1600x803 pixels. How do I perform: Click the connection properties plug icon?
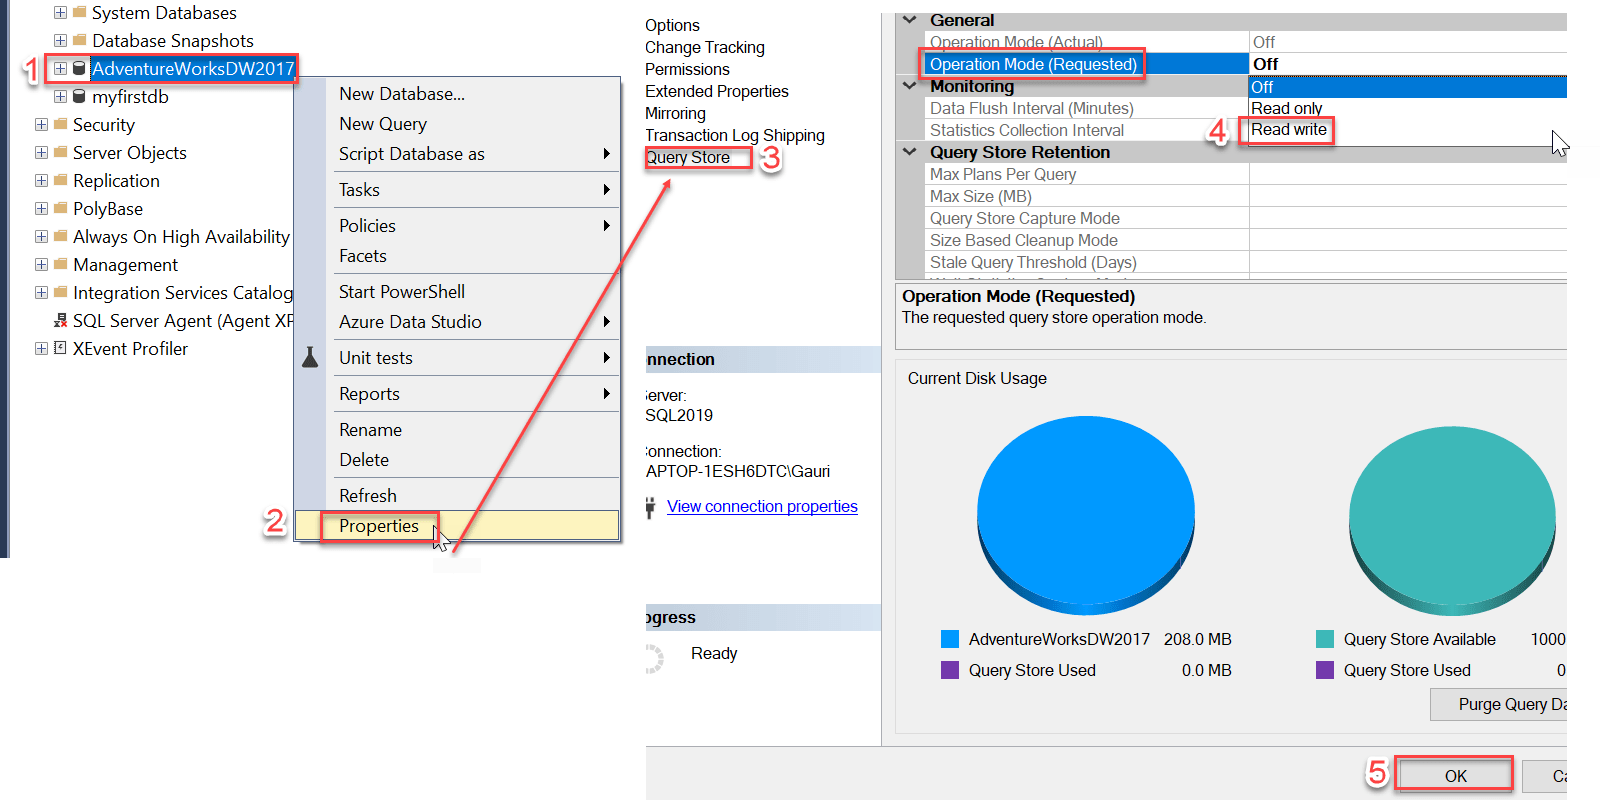click(x=651, y=507)
